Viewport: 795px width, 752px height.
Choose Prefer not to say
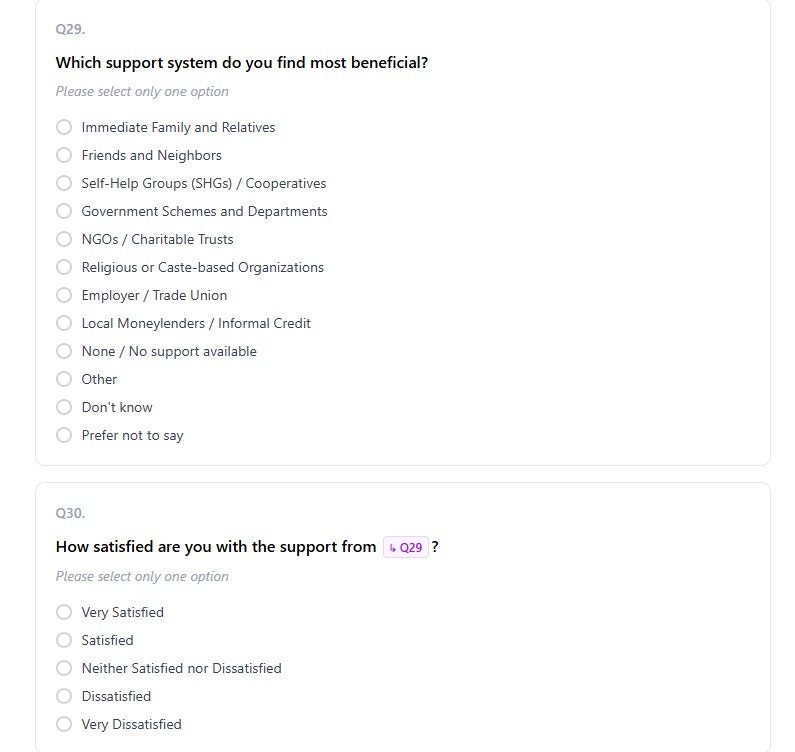[x=64, y=435]
